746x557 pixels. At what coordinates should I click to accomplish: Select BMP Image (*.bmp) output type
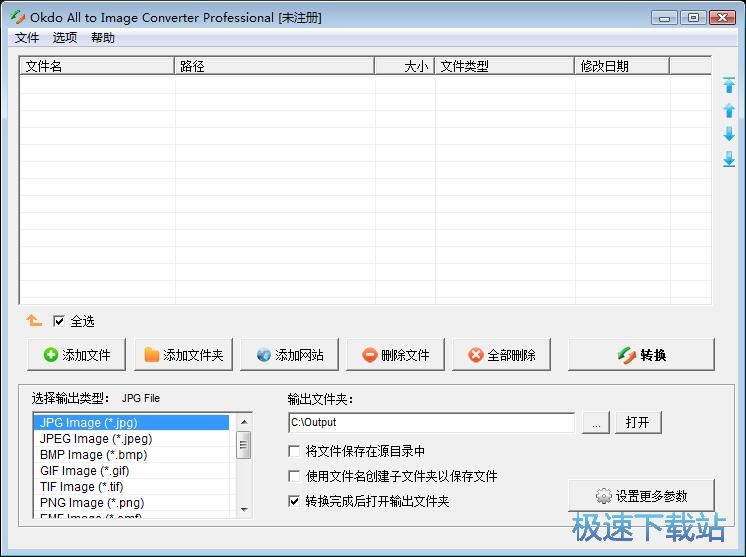click(131, 455)
